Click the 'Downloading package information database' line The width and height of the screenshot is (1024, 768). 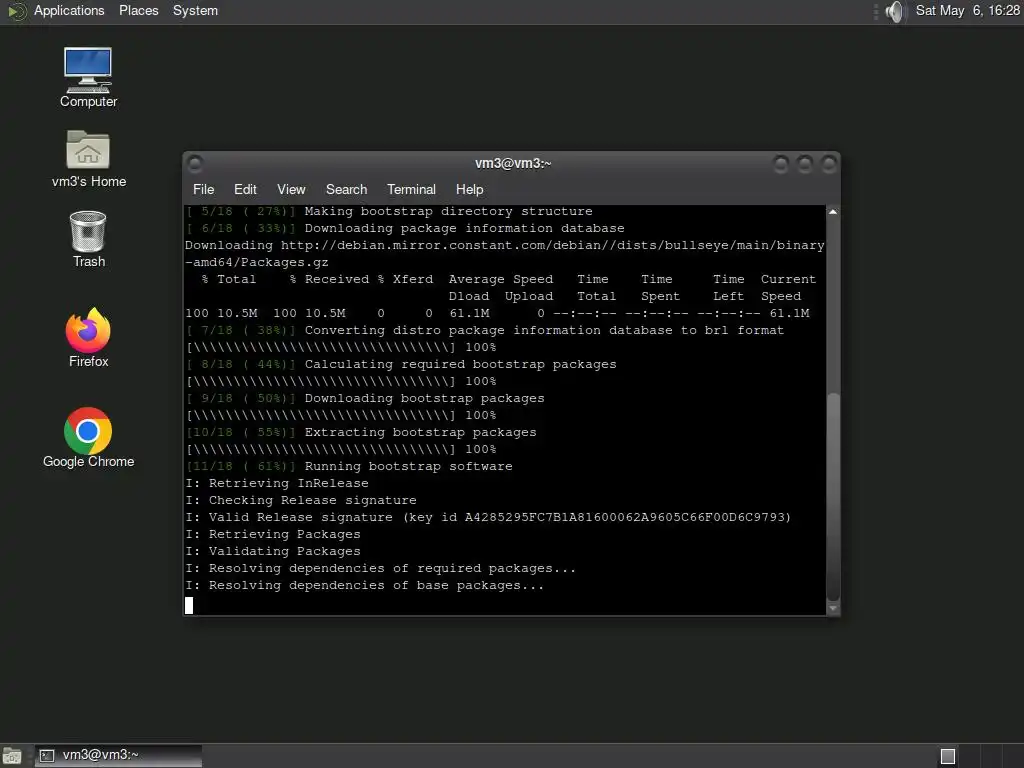pyautogui.click(x=464, y=229)
